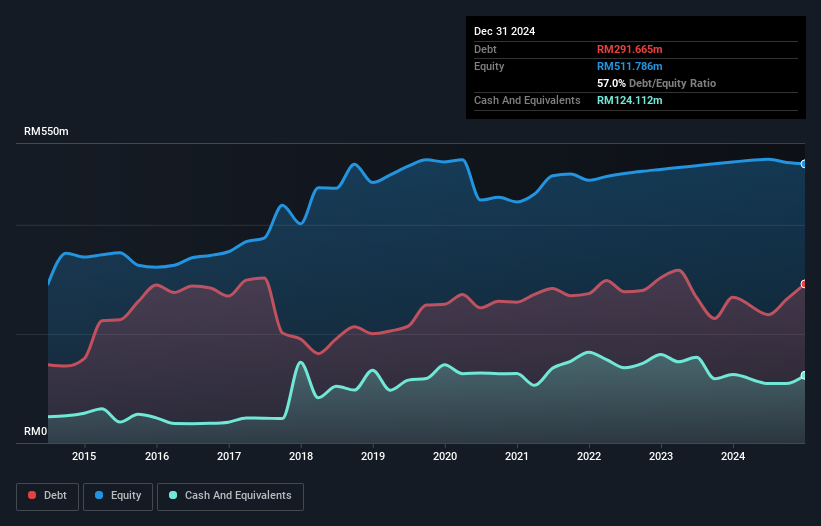Click the teal Cash And Equivalents legend dot
Image resolution: width=821 pixels, height=526 pixels.
(173, 495)
